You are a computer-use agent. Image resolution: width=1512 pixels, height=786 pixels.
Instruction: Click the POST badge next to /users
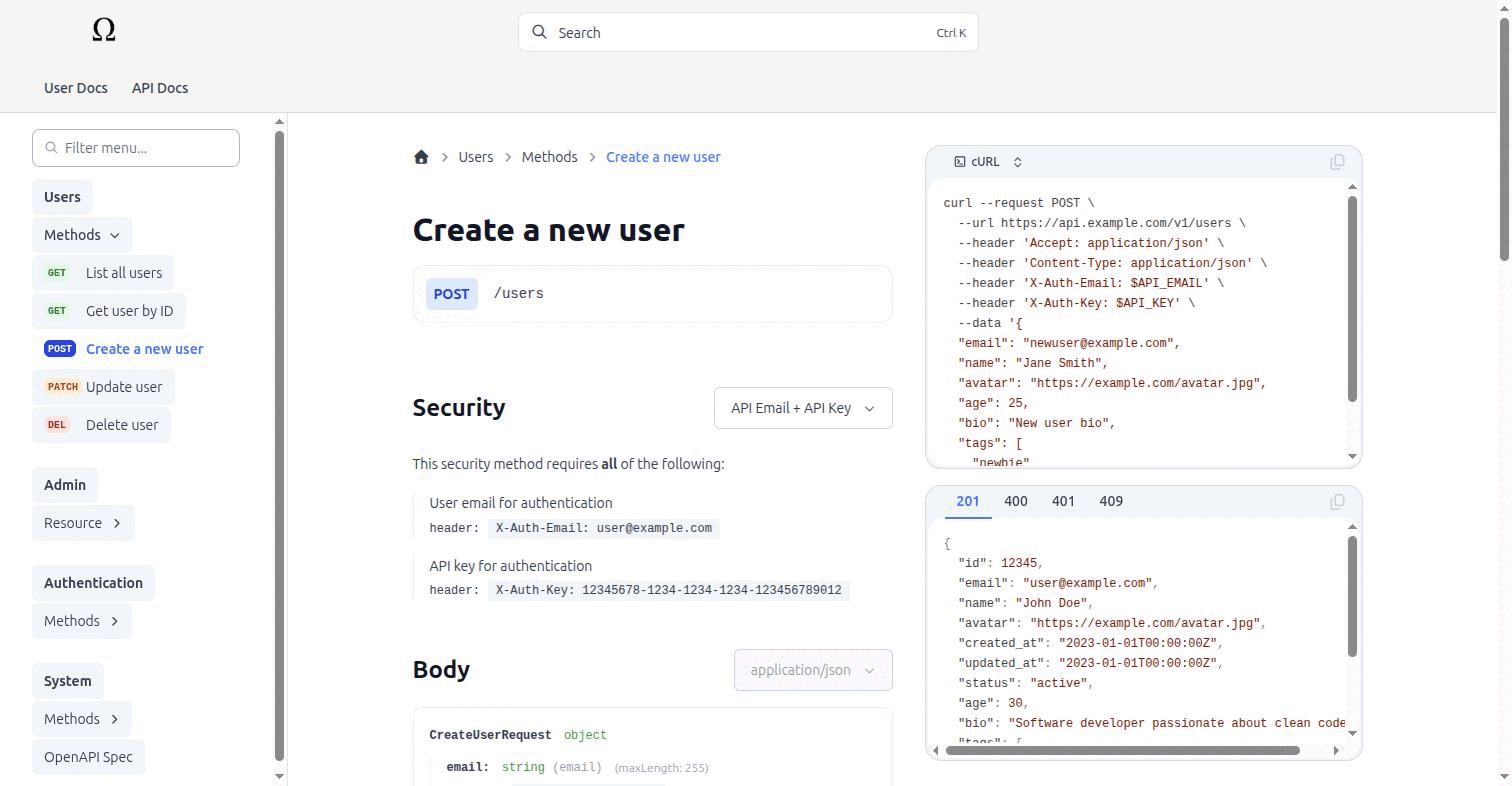451,294
